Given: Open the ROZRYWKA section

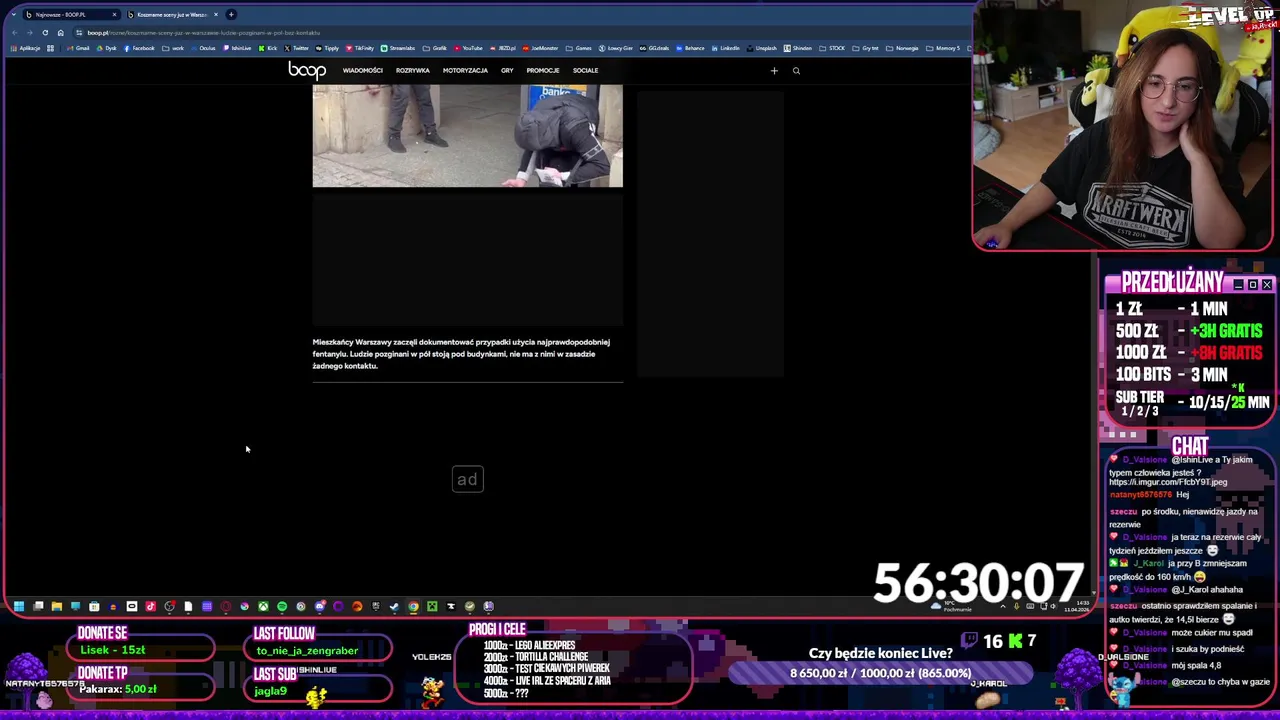Looking at the screenshot, I should [x=412, y=70].
